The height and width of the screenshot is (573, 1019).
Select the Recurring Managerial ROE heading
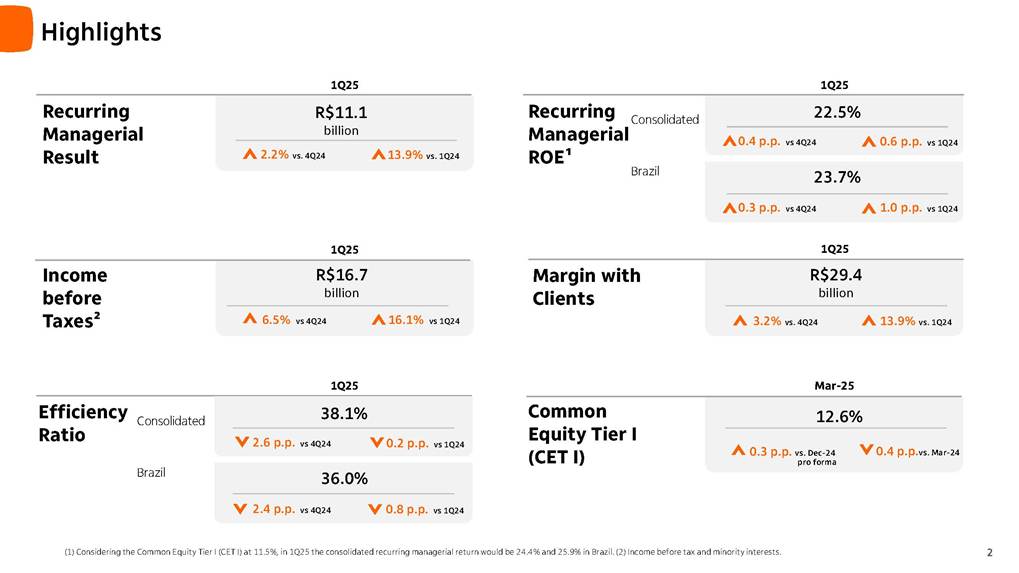click(x=577, y=134)
